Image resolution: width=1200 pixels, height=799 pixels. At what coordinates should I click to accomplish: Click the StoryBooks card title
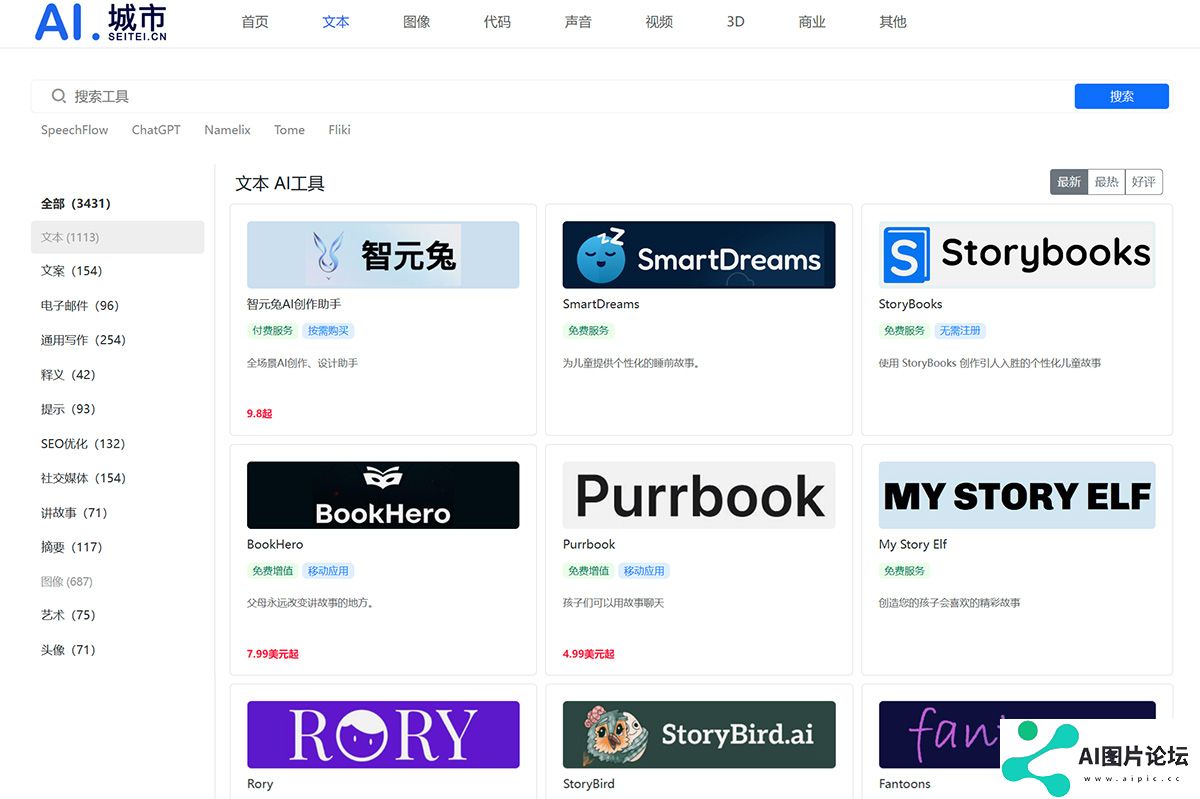[x=910, y=304]
